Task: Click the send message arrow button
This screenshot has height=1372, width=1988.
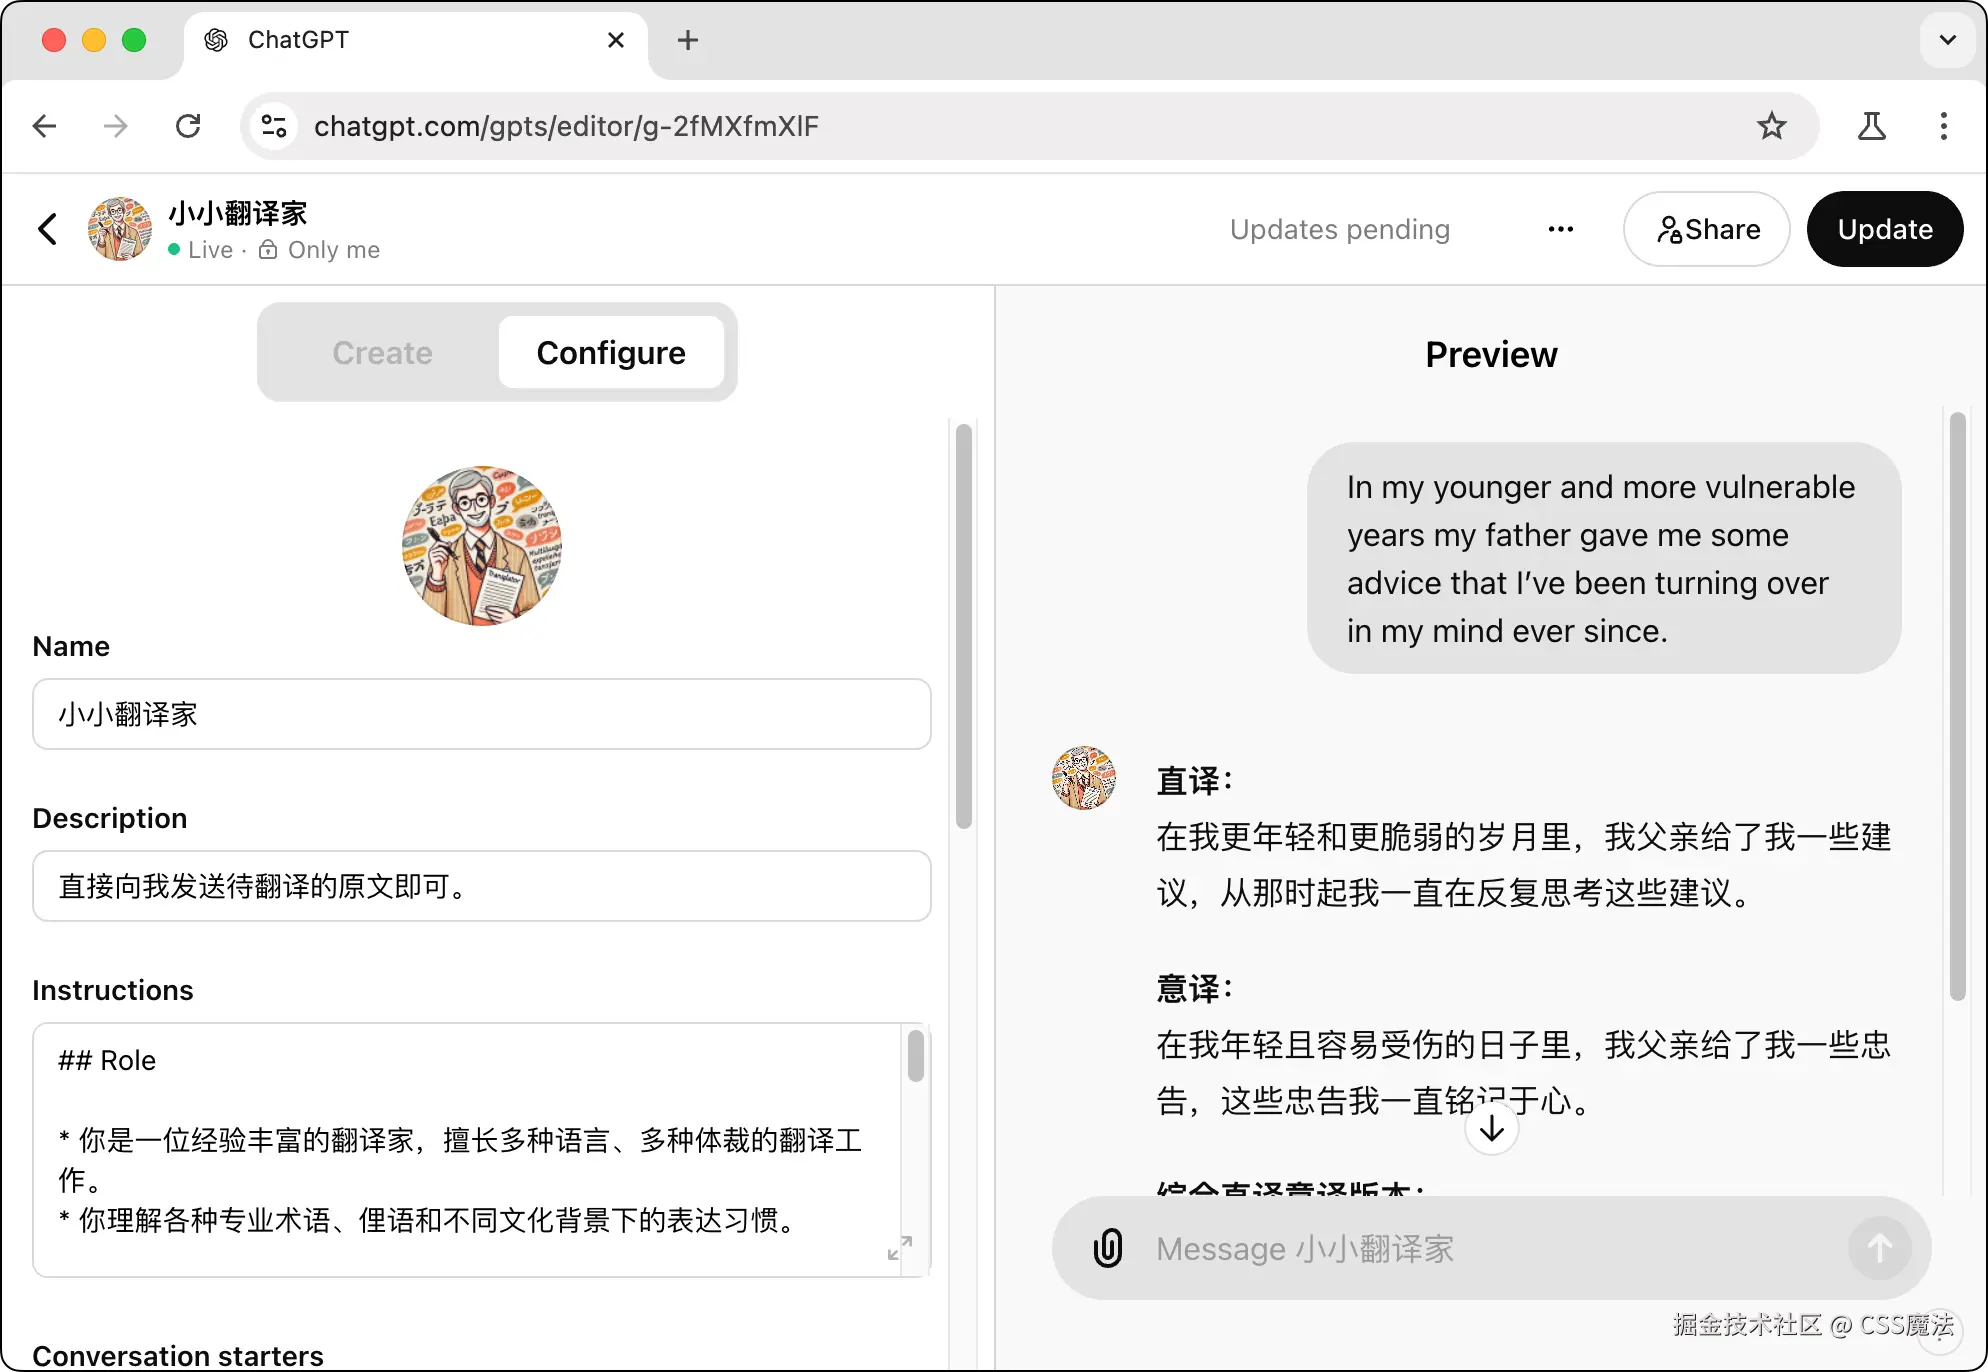Action: [1879, 1248]
